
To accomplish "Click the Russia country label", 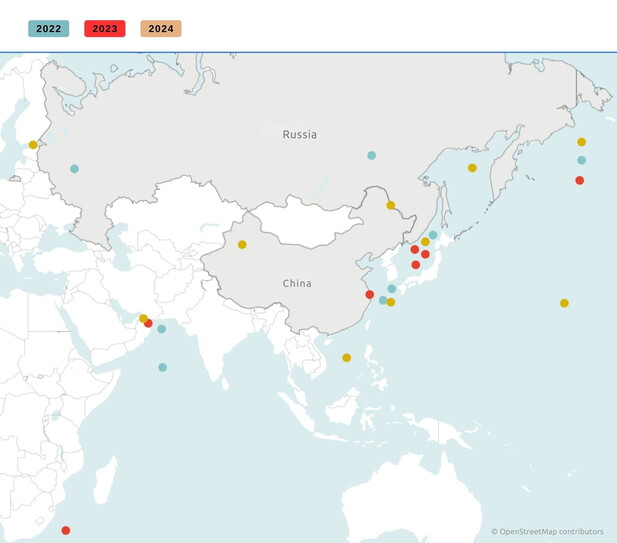I will (299, 134).
